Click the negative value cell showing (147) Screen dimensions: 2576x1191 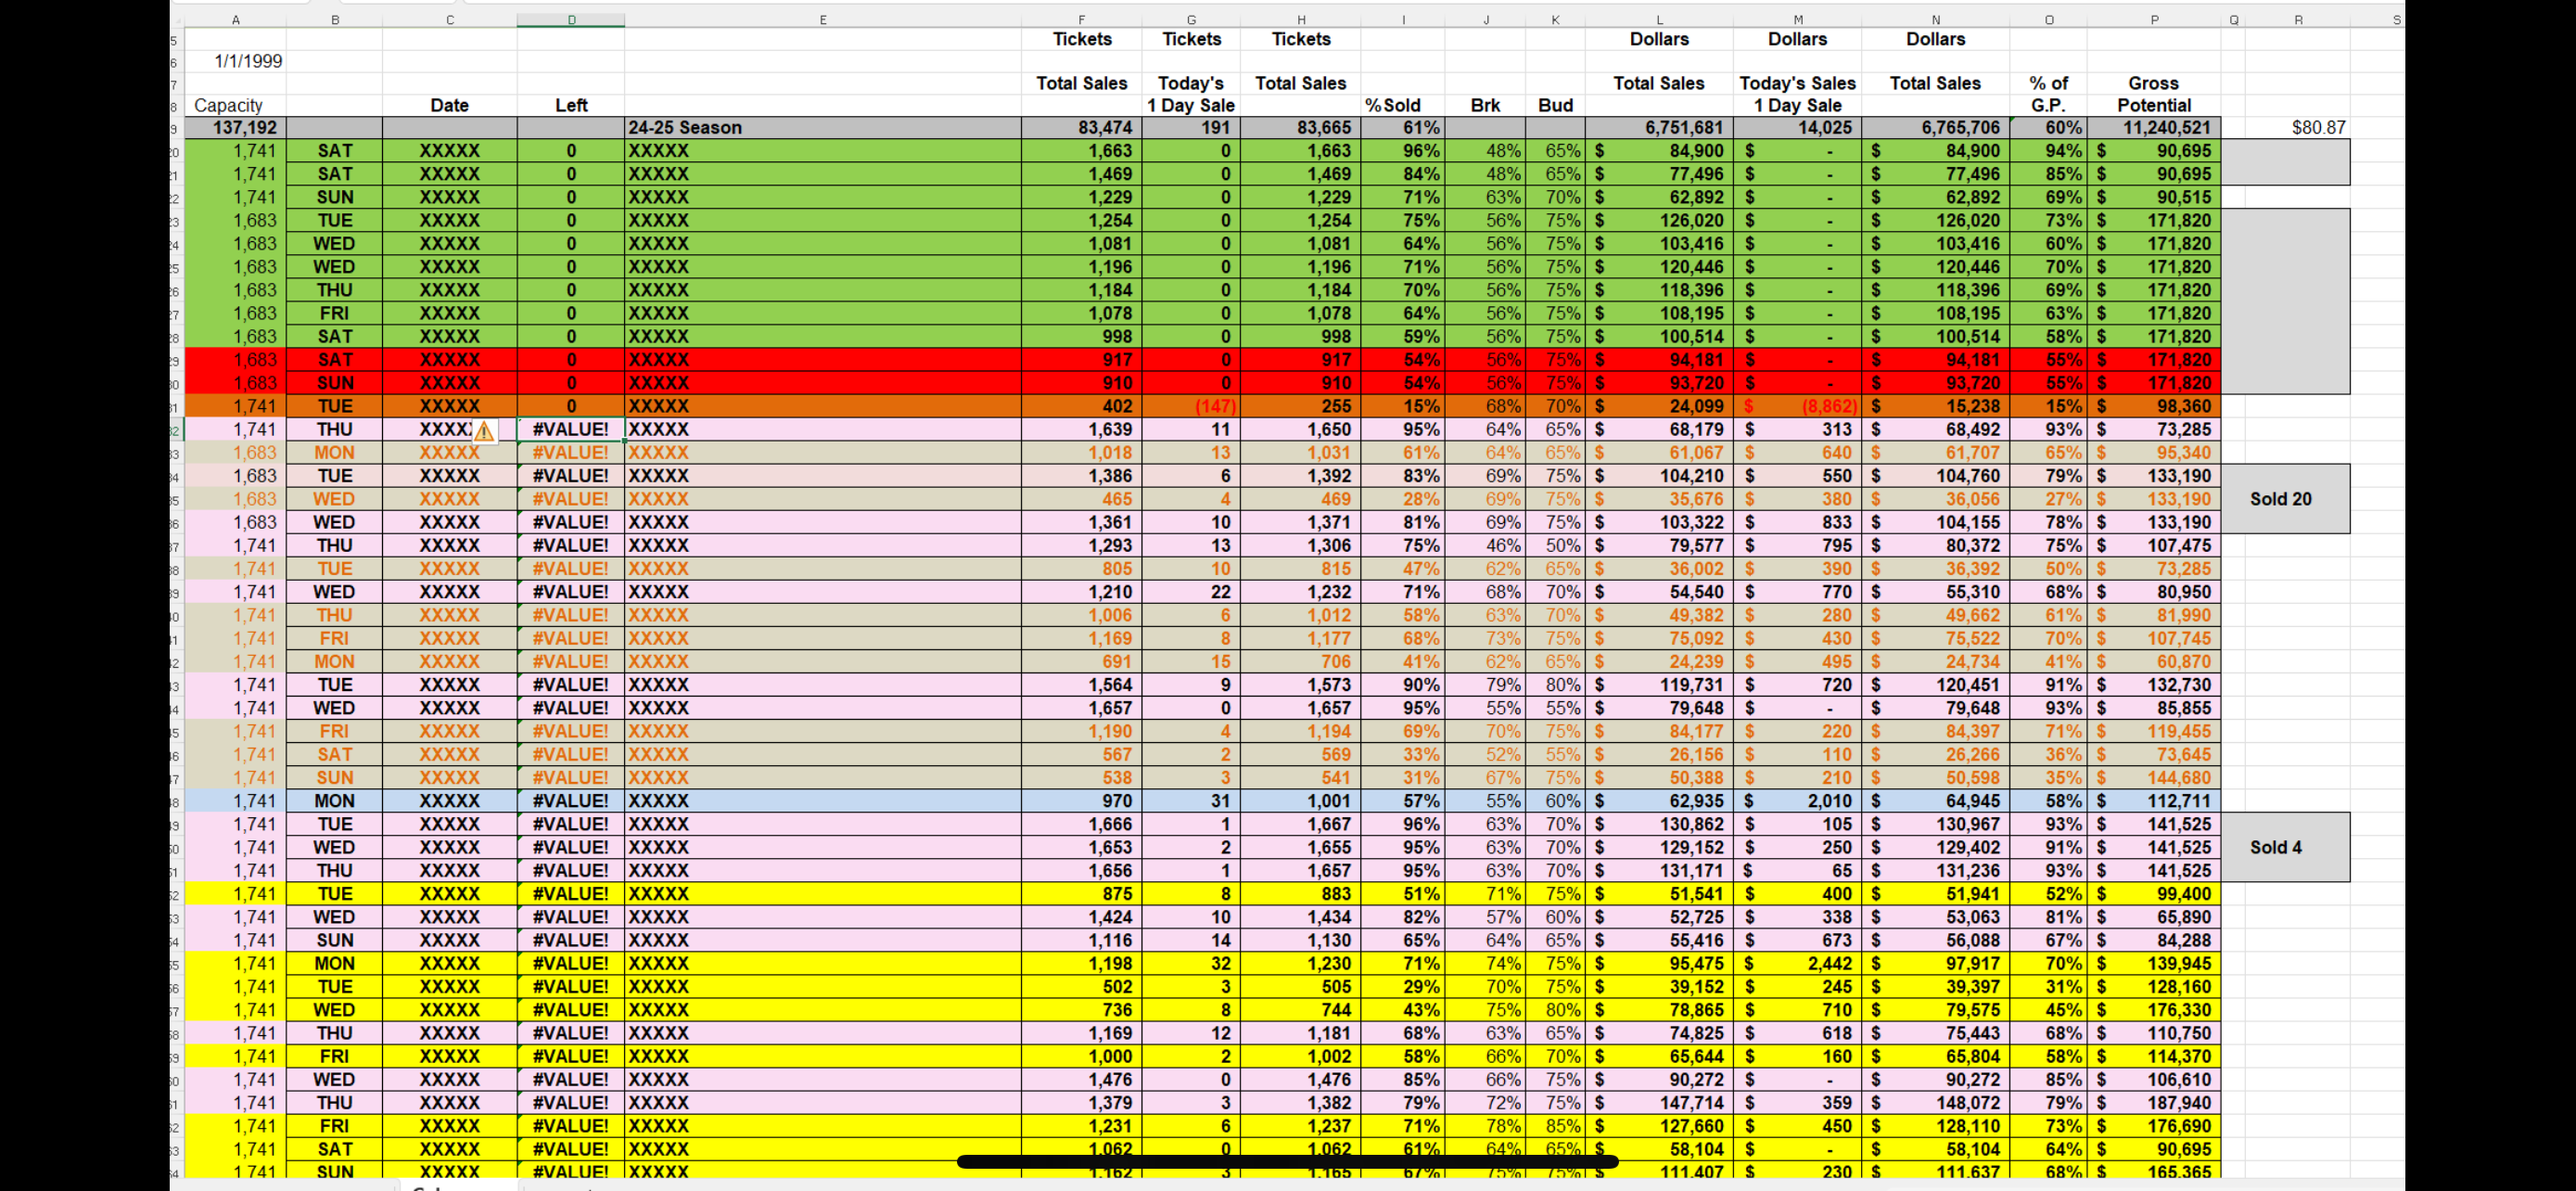coord(1212,406)
